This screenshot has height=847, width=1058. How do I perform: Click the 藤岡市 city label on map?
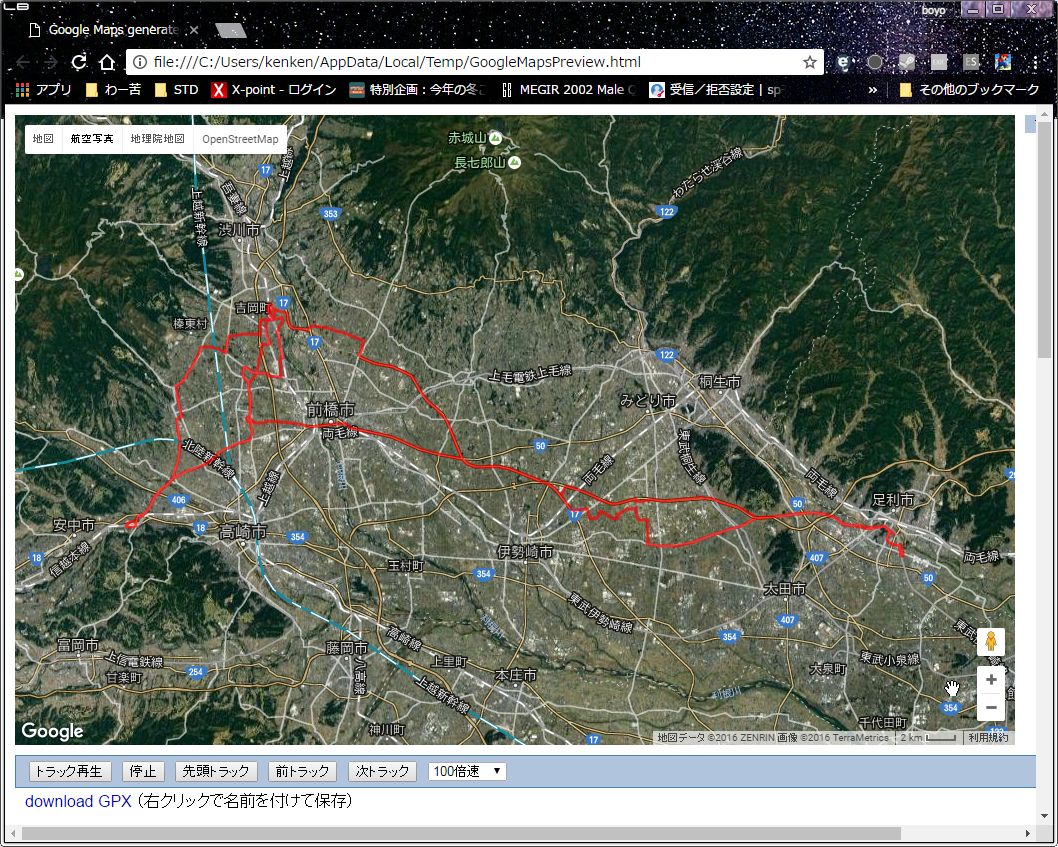[347, 648]
